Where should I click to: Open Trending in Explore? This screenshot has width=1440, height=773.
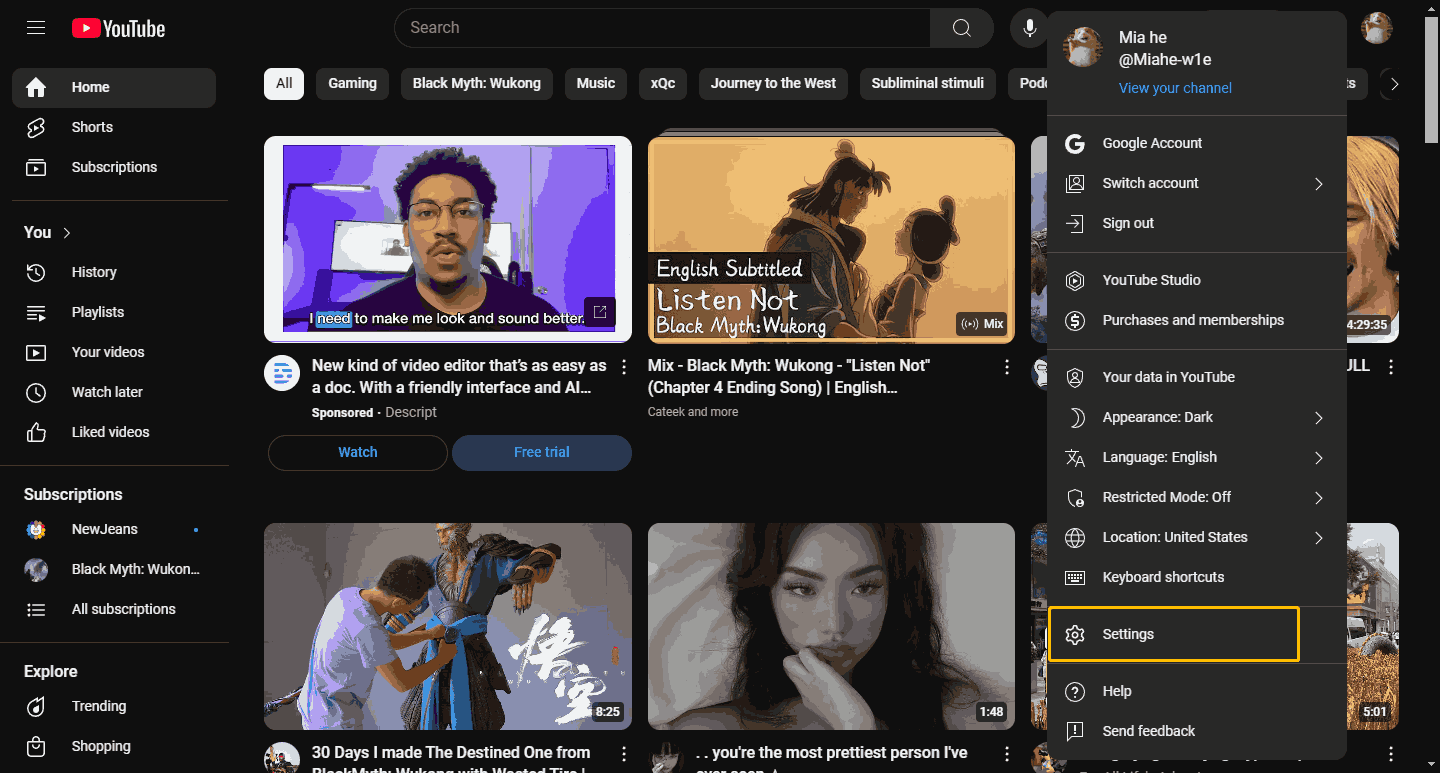(114, 706)
